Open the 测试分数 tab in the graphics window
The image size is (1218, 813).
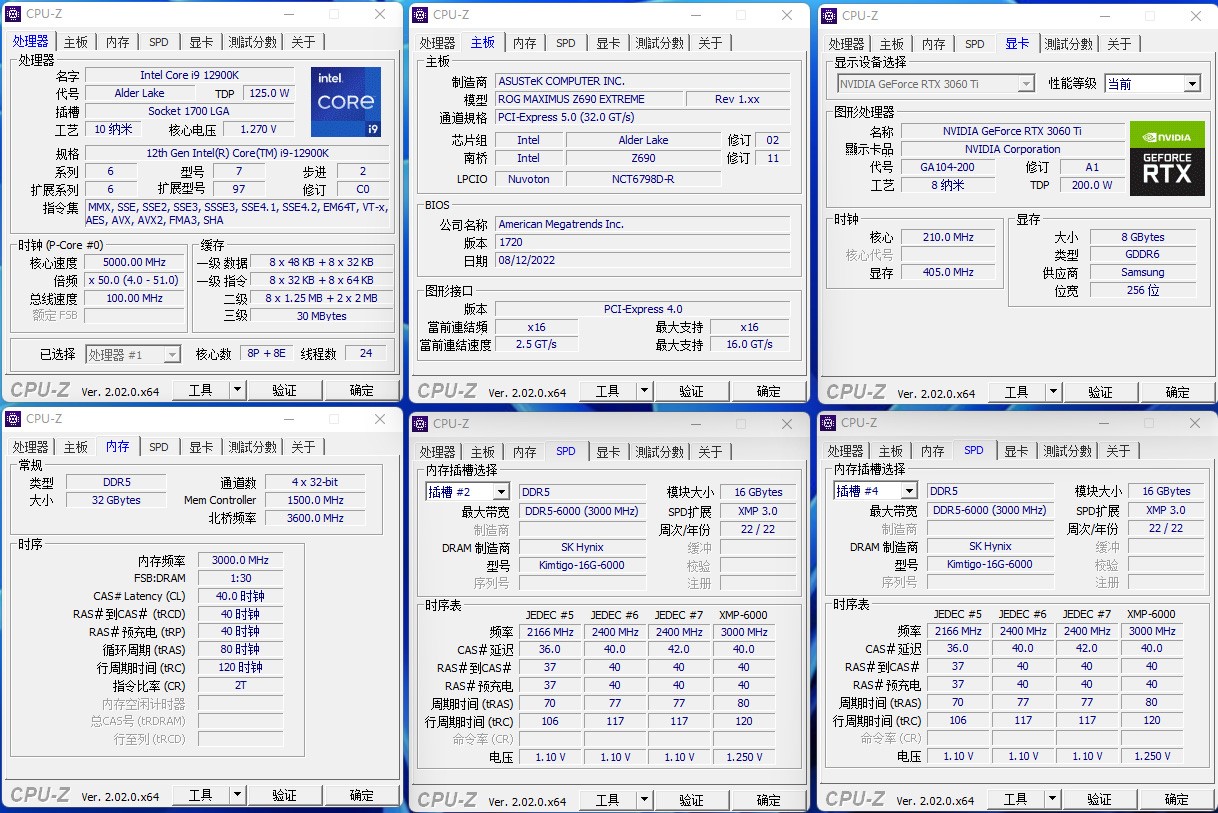[x=1069, y=44]
